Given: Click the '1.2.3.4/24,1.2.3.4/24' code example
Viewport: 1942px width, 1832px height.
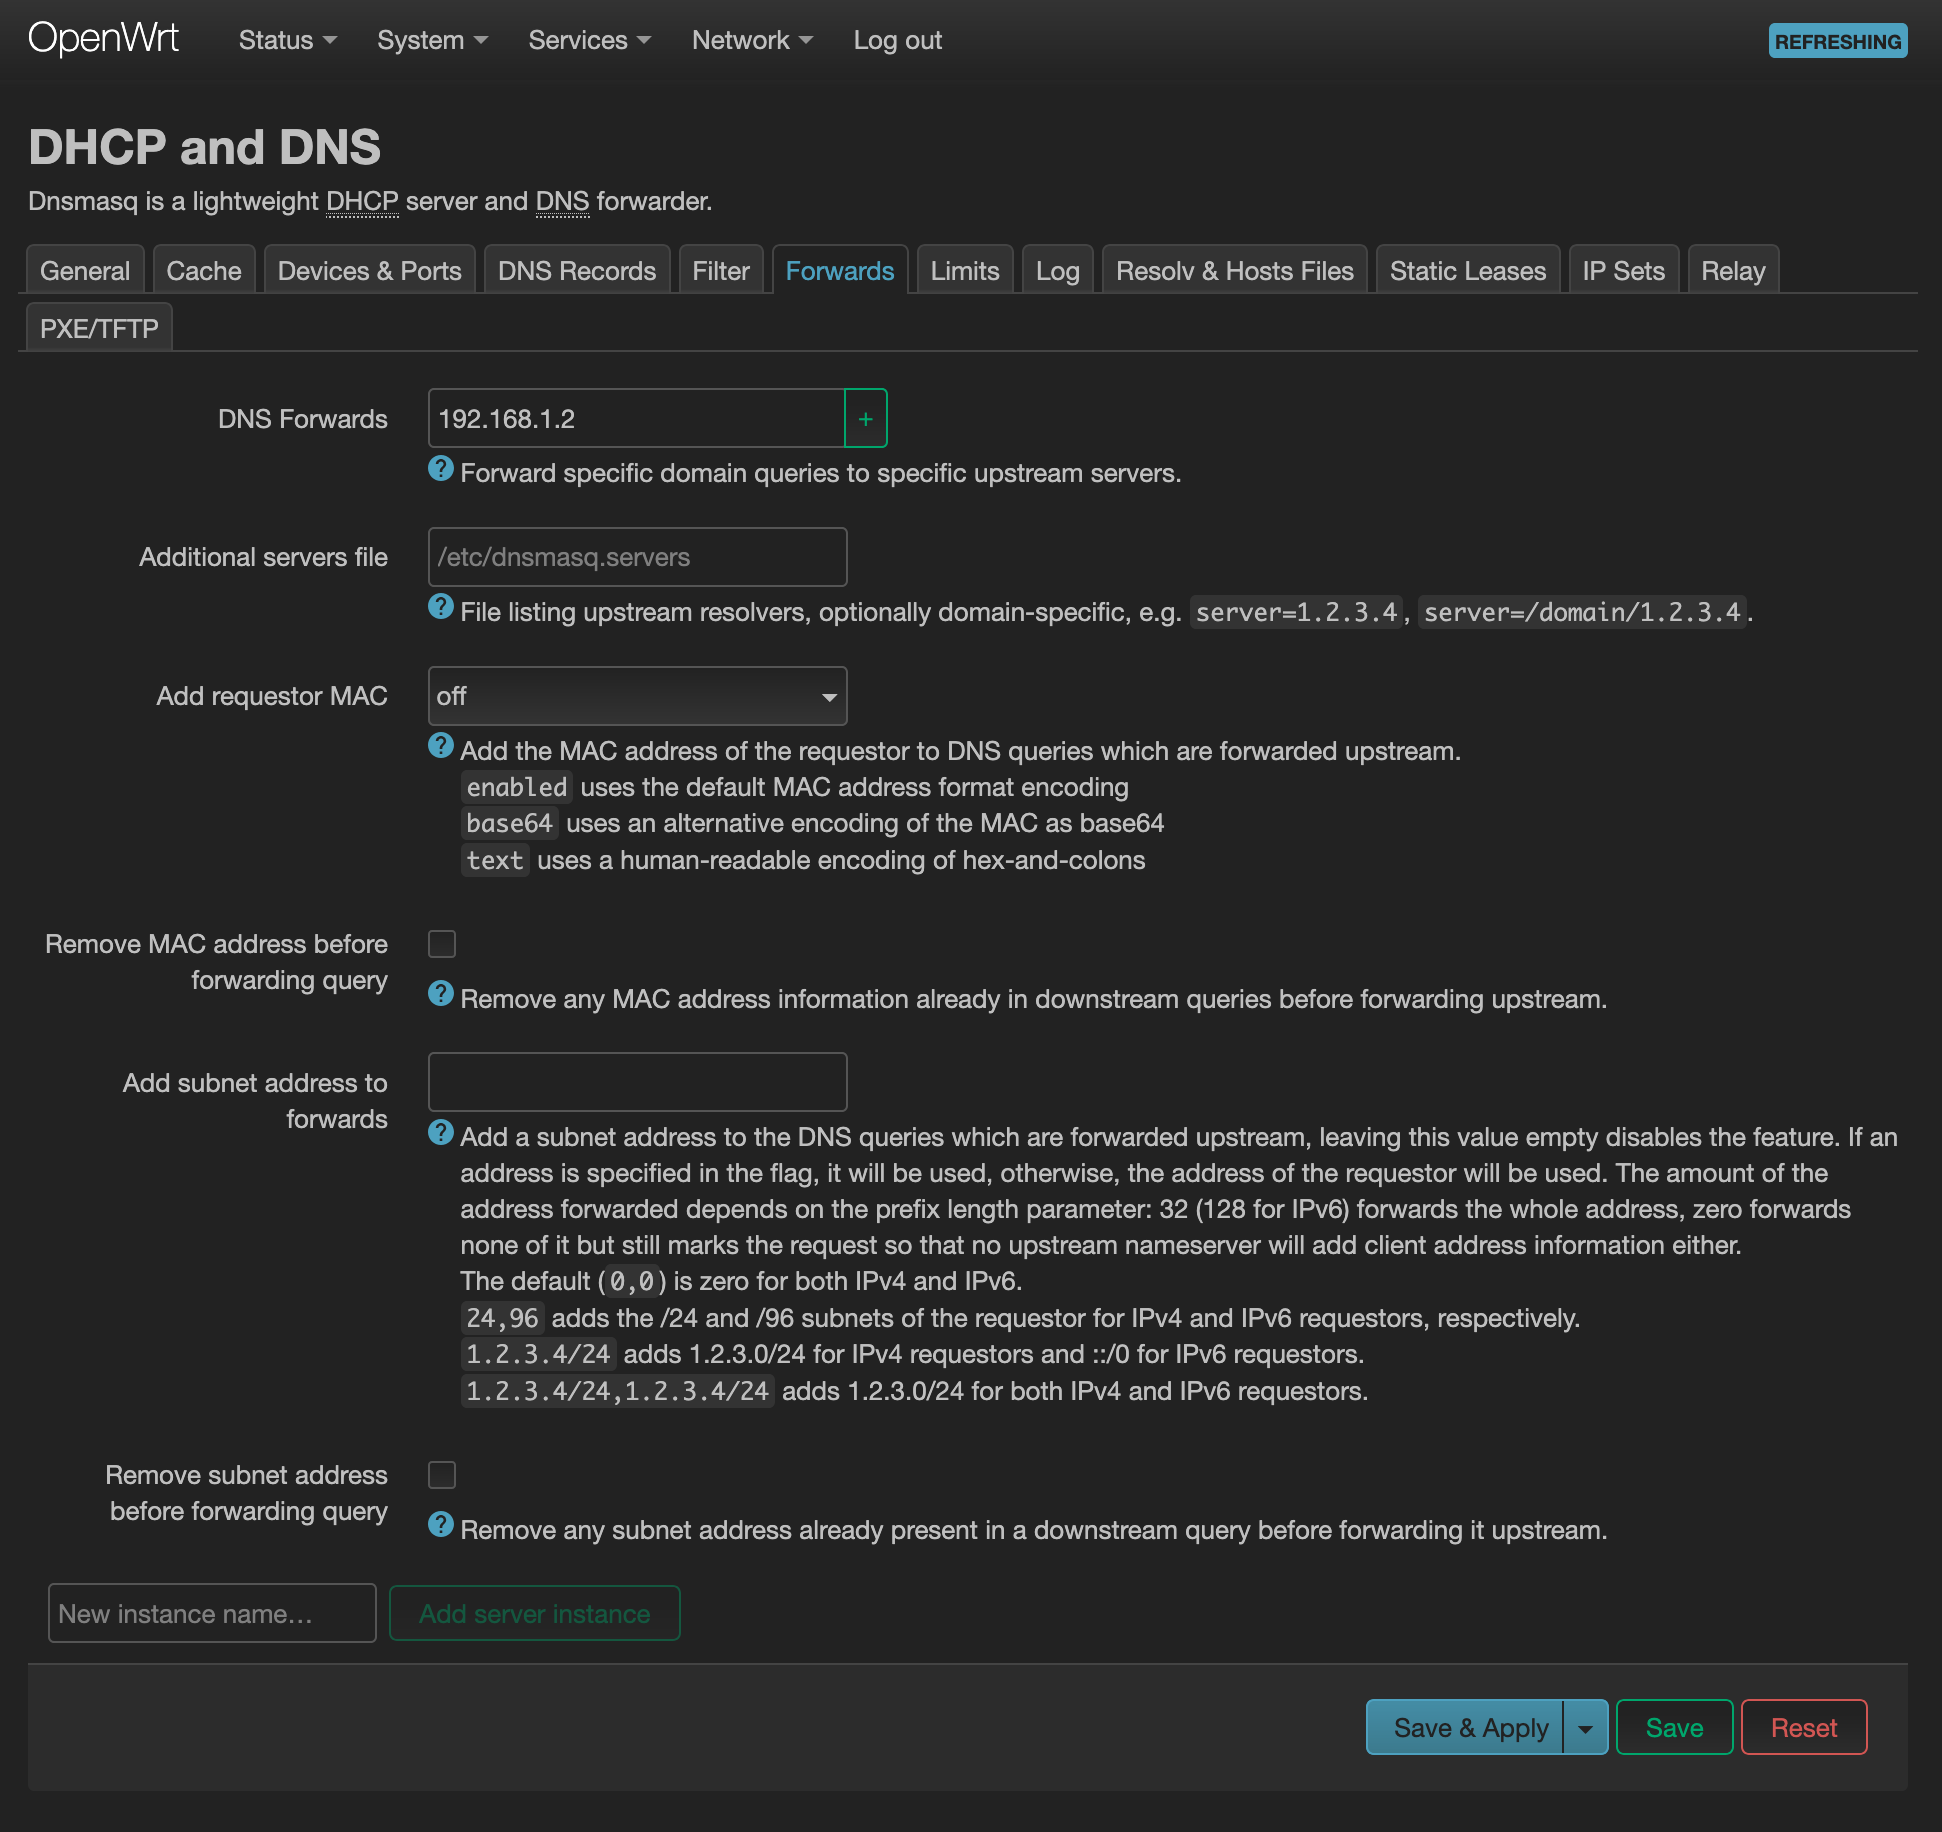Looking at the screenshot, I should click(x=617, y=1391).
